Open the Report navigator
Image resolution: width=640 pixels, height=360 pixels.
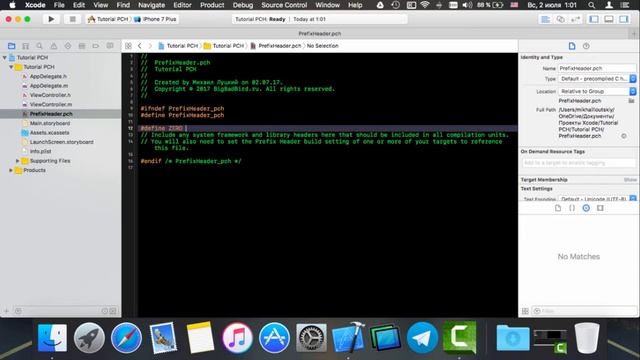110,46
